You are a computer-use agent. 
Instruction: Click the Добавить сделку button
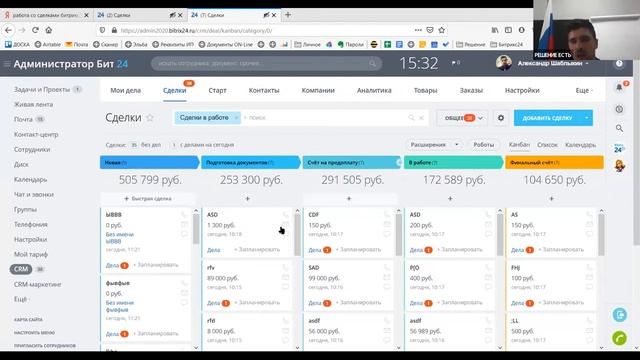pyautogui.click(x=547, y=118)
